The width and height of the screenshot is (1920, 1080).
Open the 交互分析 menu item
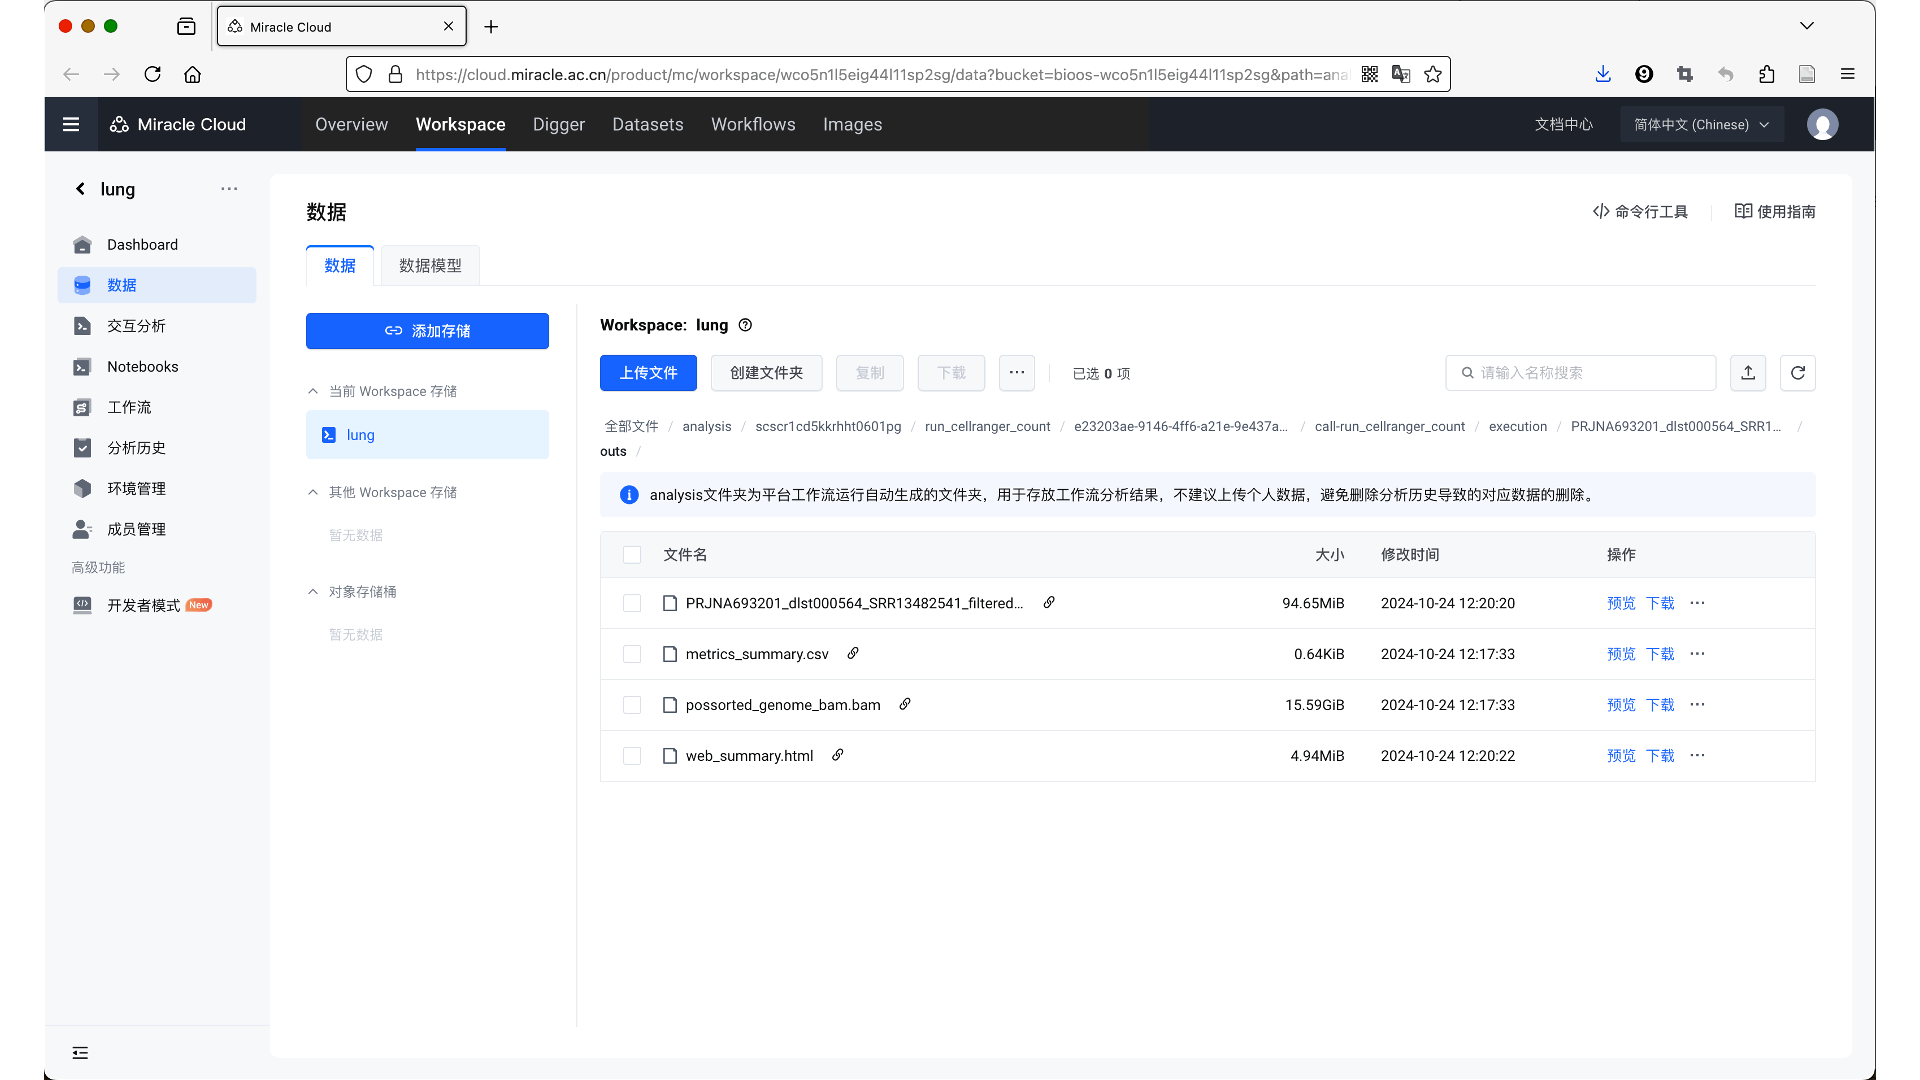(136, 326)
